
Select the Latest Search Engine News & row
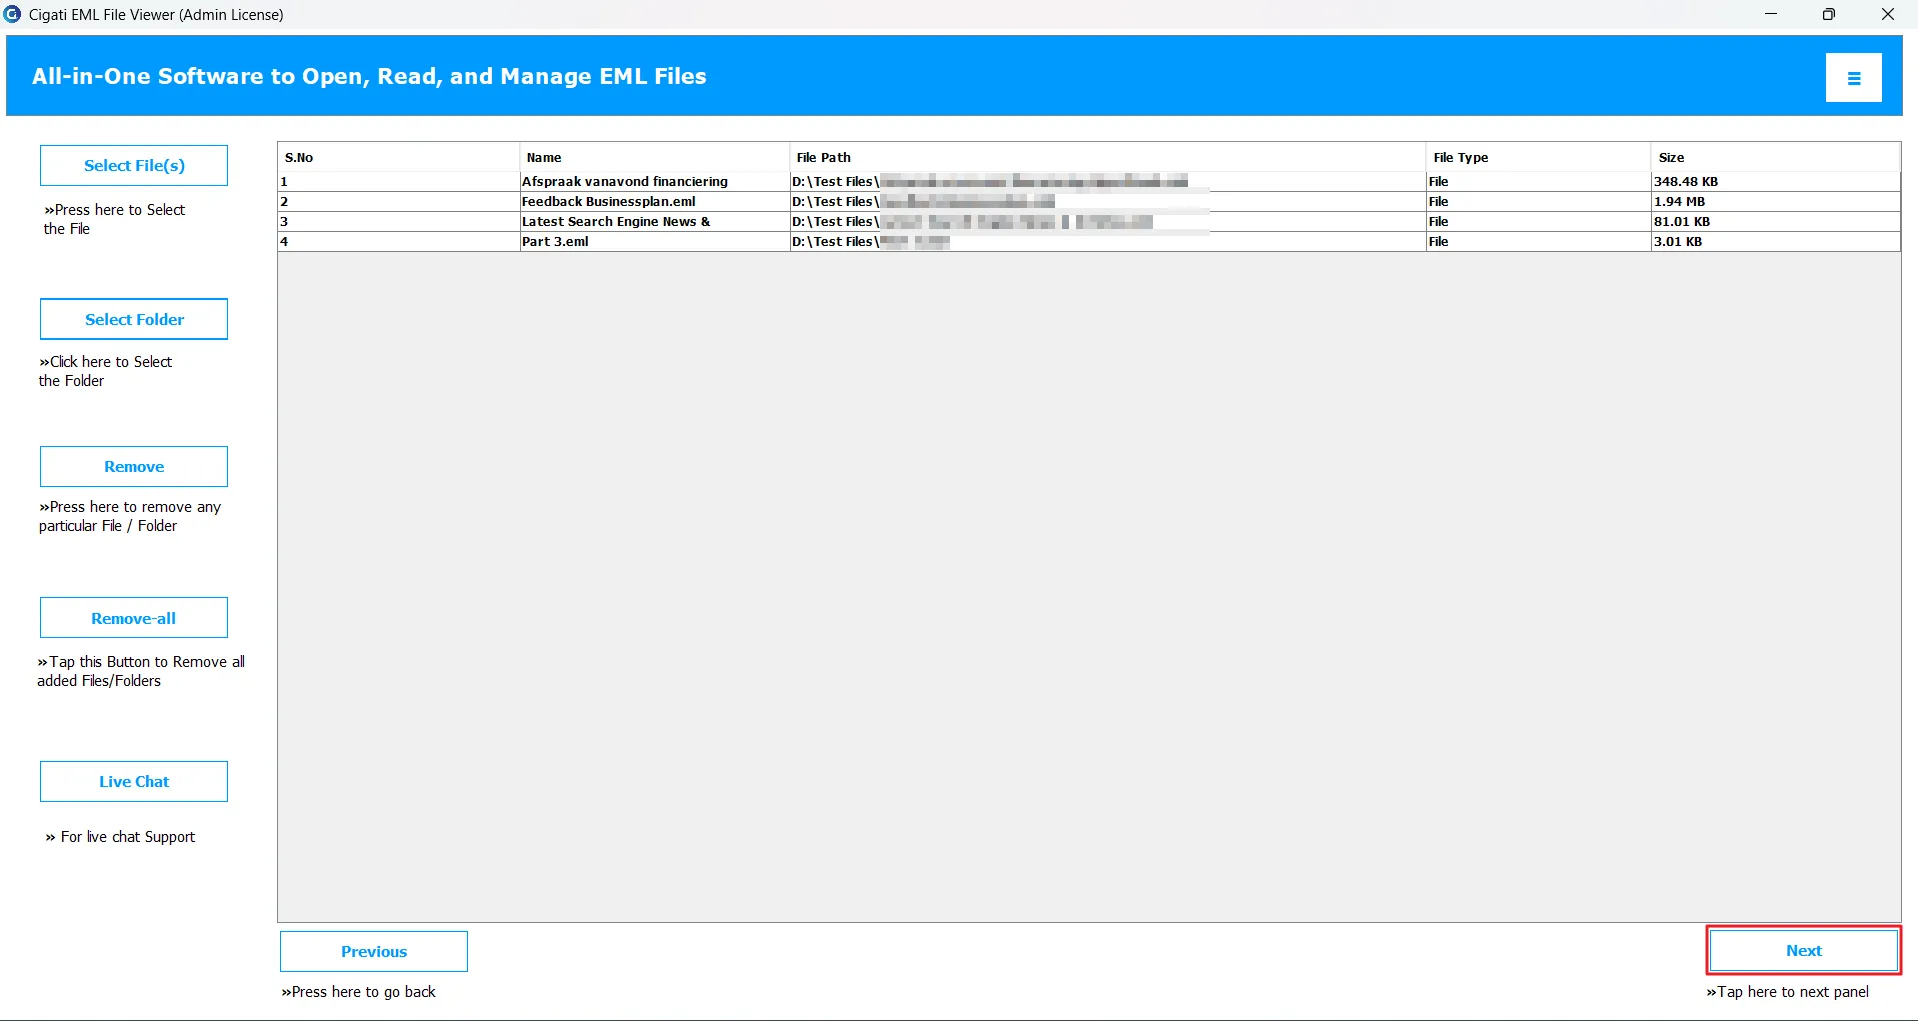click(x=1089, y=222)
